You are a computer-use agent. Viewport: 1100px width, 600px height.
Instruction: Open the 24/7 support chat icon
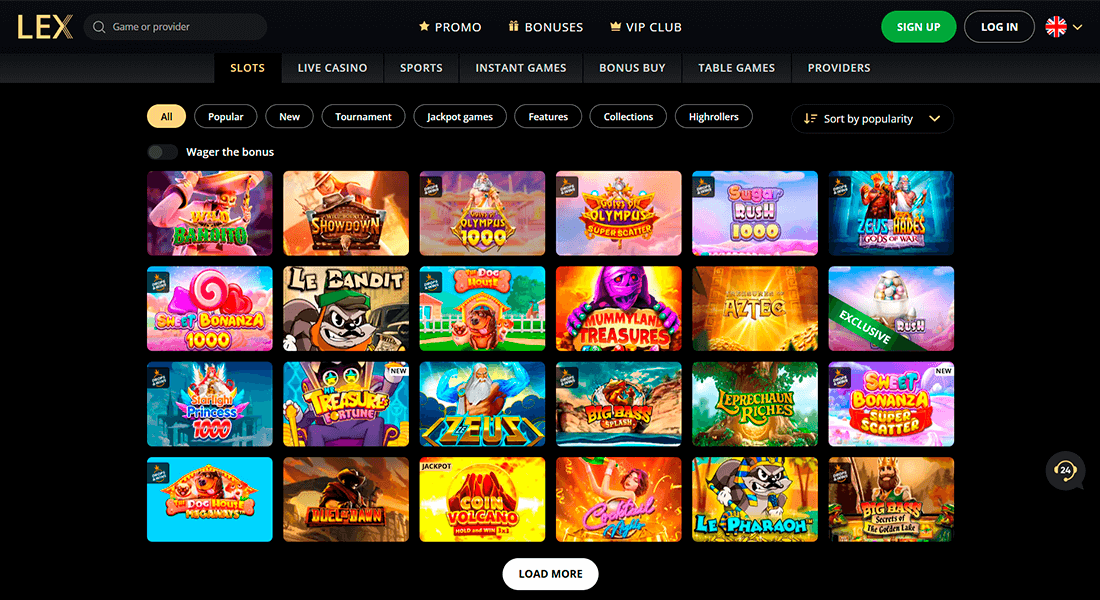pyautogui.click(x=1065, y=470)
